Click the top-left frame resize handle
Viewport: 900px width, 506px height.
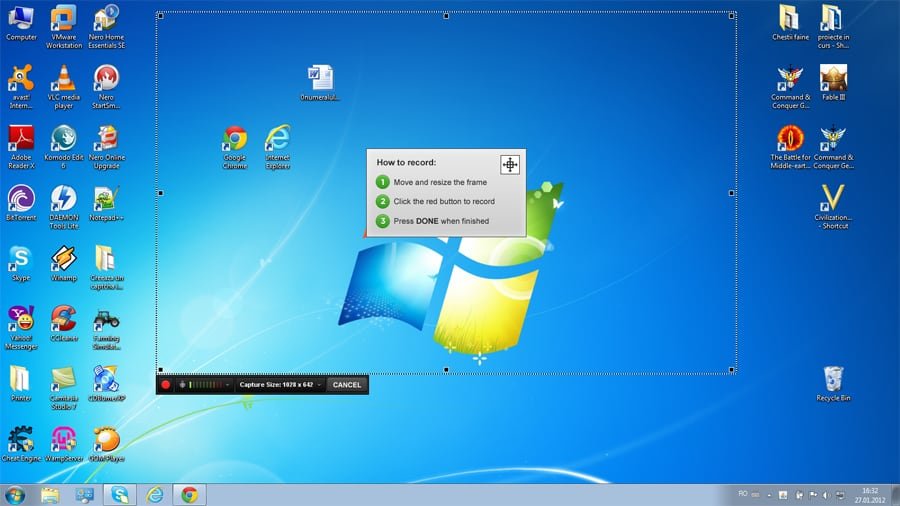(160, 16)
